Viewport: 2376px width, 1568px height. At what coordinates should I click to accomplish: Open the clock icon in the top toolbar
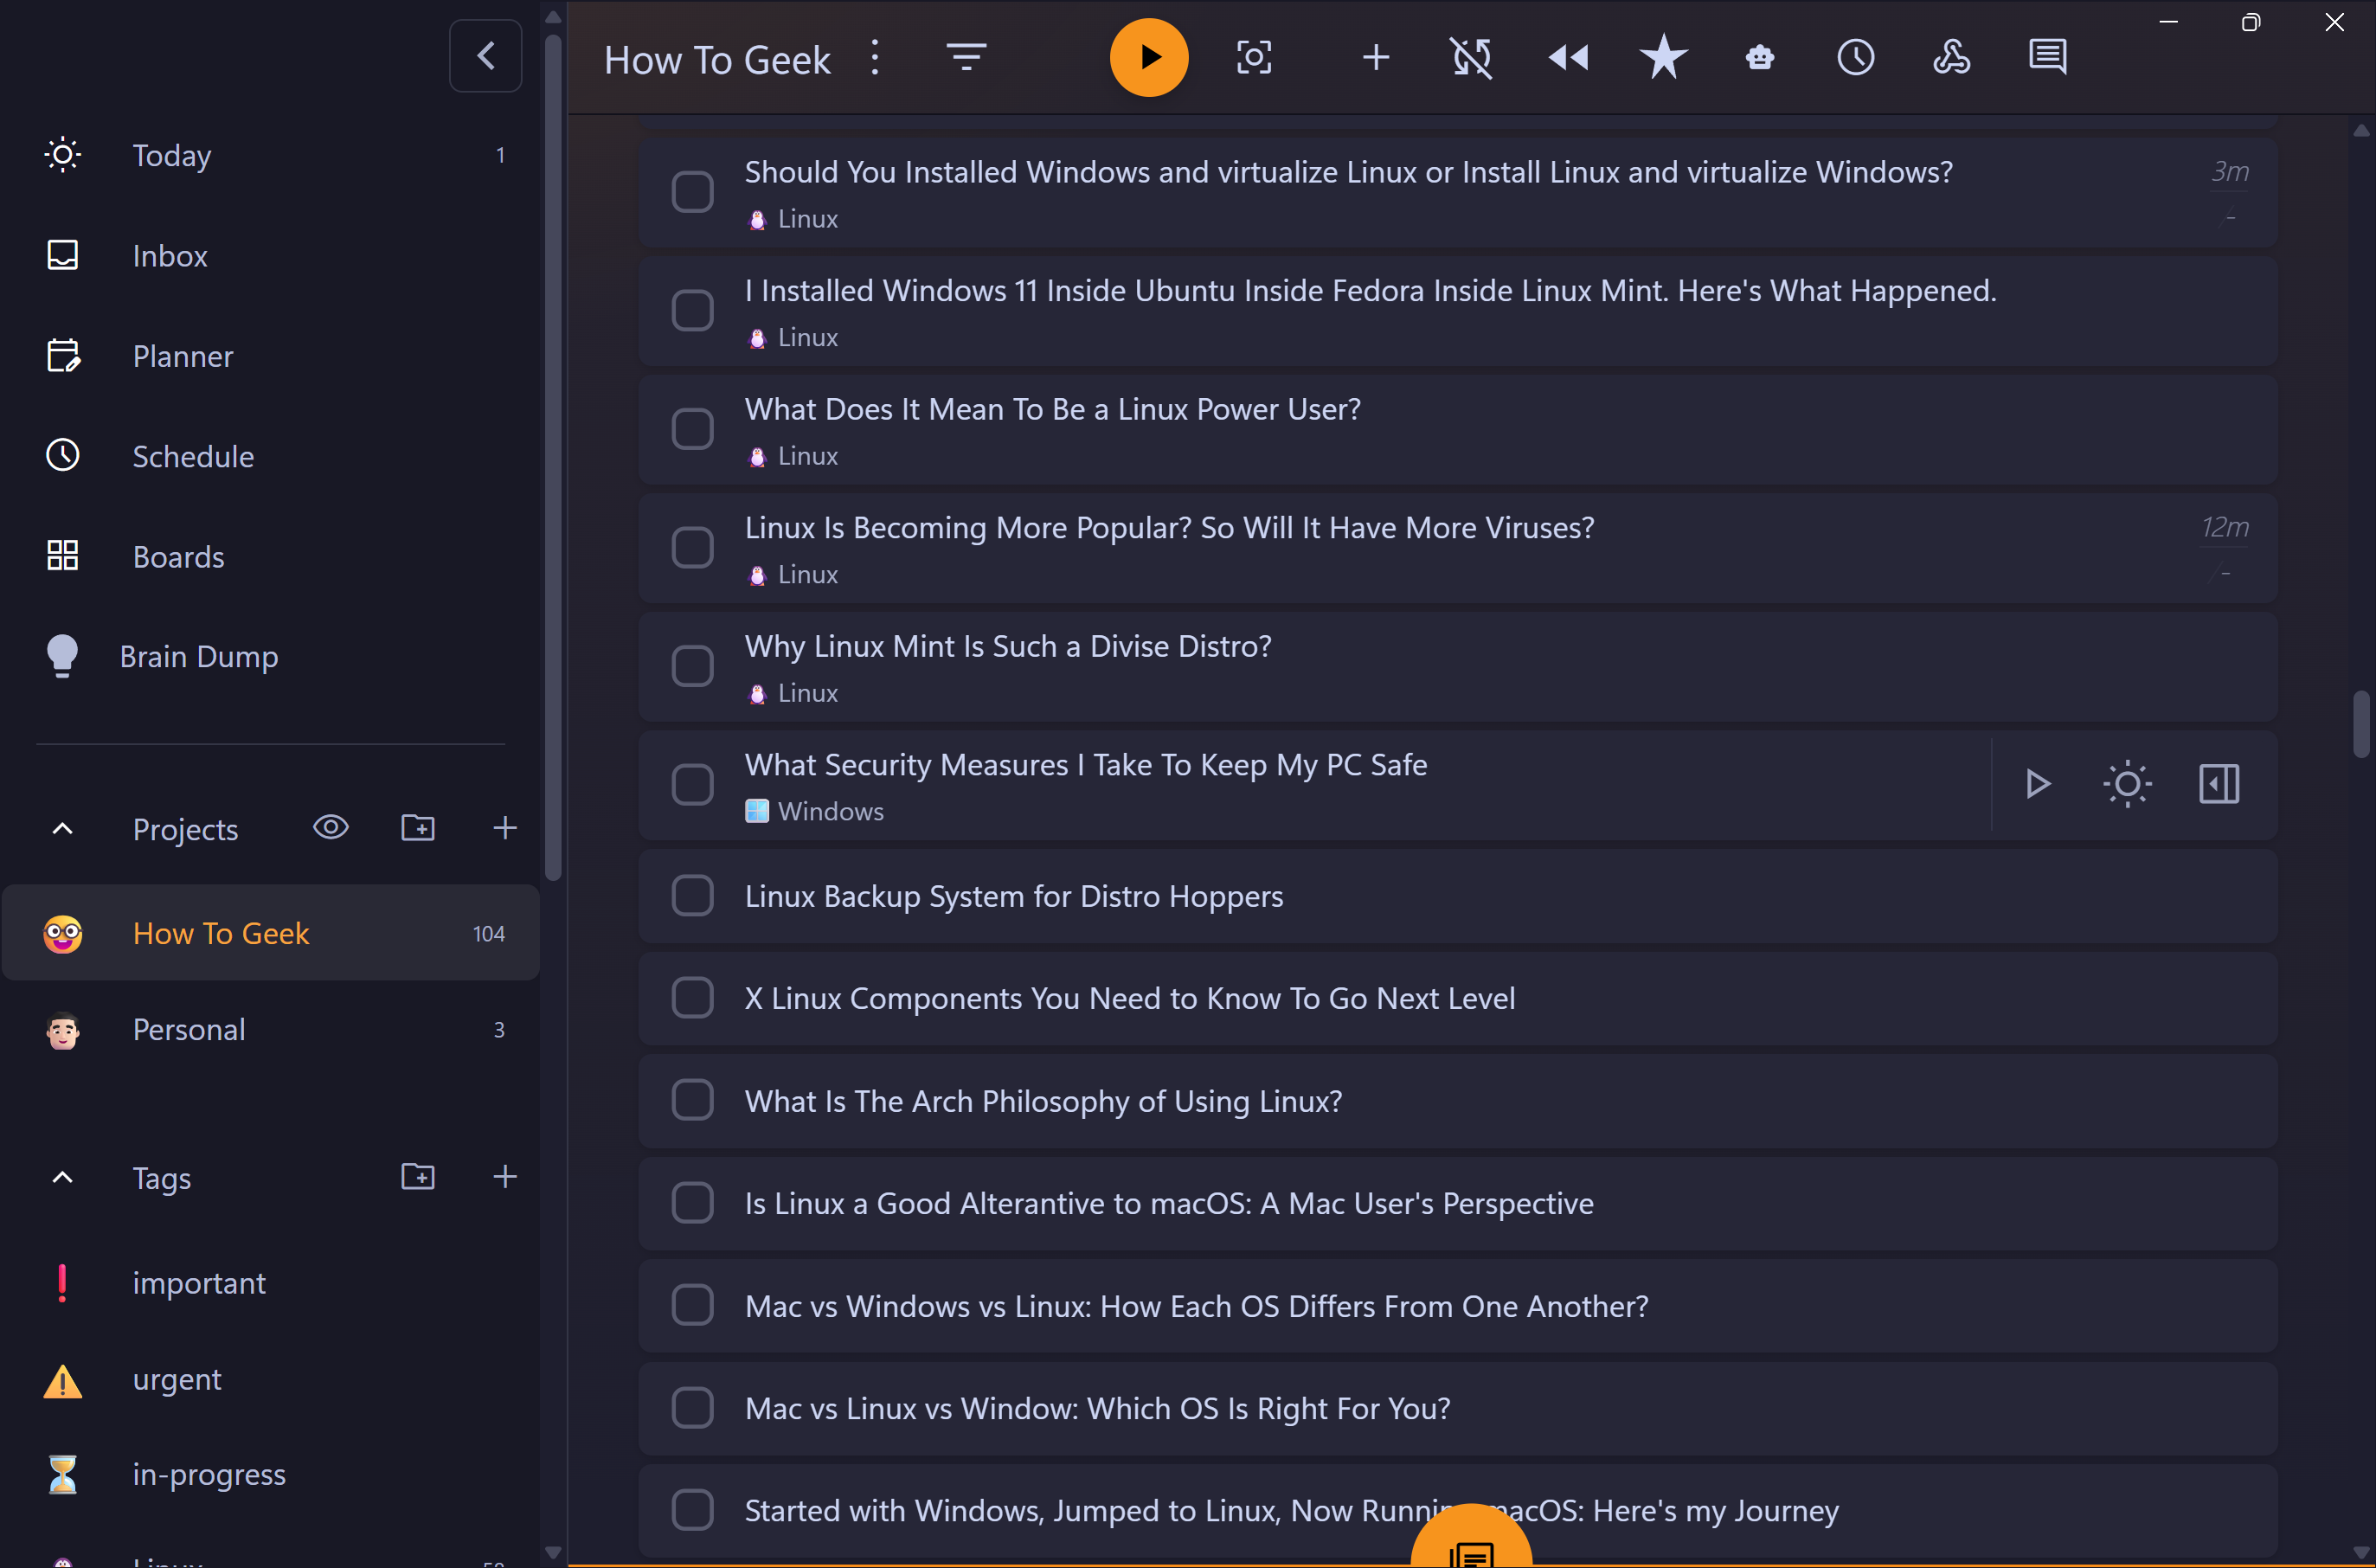pos(1856,57)
